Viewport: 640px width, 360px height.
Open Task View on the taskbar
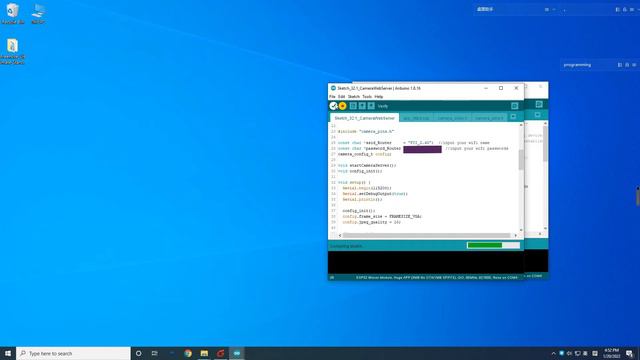point(155,353)
